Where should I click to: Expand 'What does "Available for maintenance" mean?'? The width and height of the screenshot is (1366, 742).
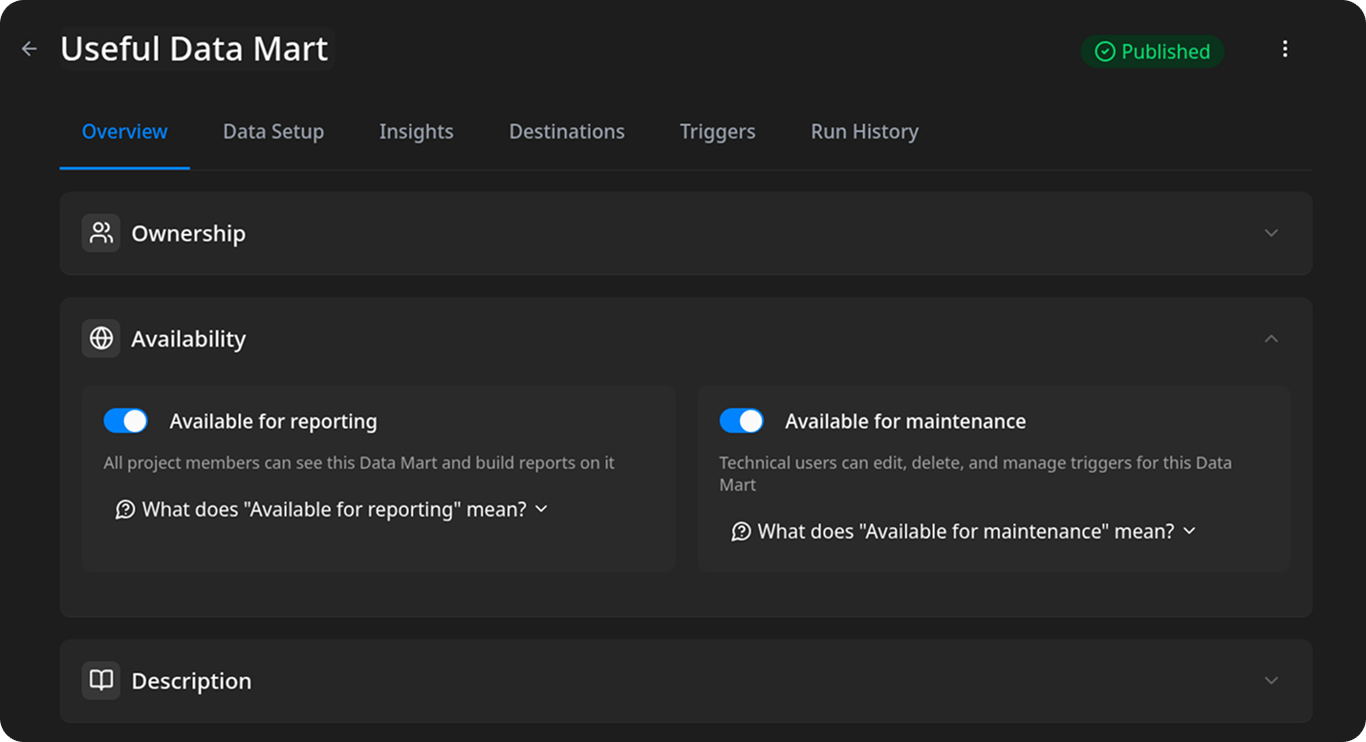(x=966, y=531)
